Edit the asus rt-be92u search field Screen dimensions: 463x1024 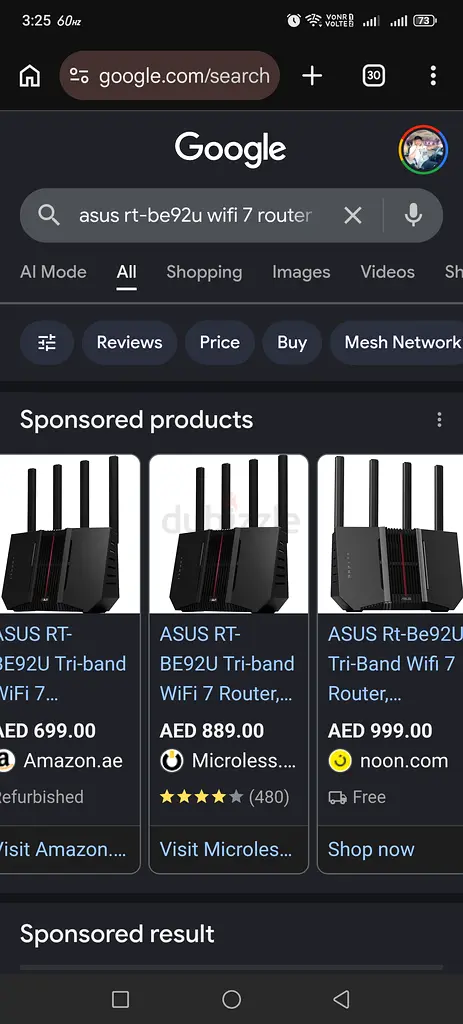pyautogui.click(x=195, y=216)
